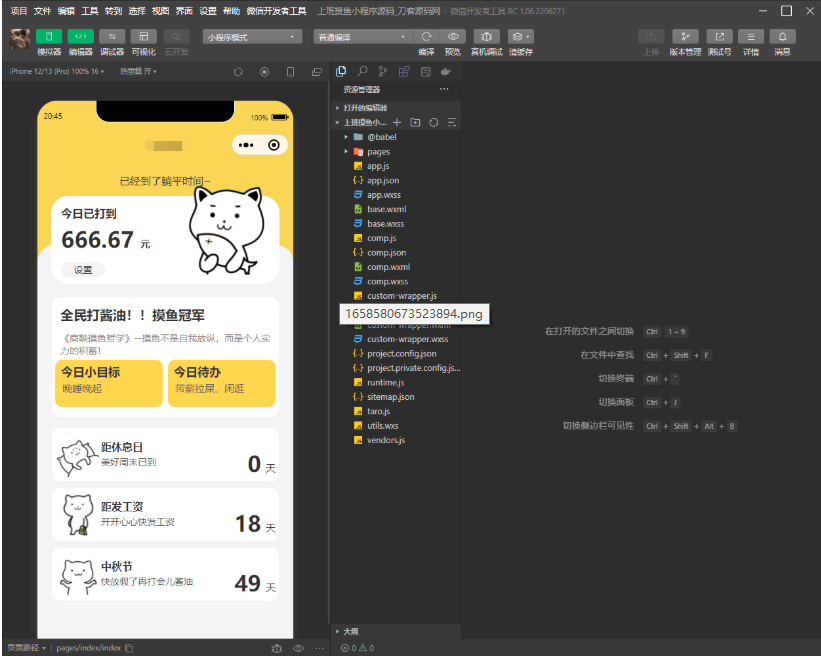The height and width of the screenshot is (656, 821).
Task: Refresh the file explorer tree
Action: [x=433, y=122]
